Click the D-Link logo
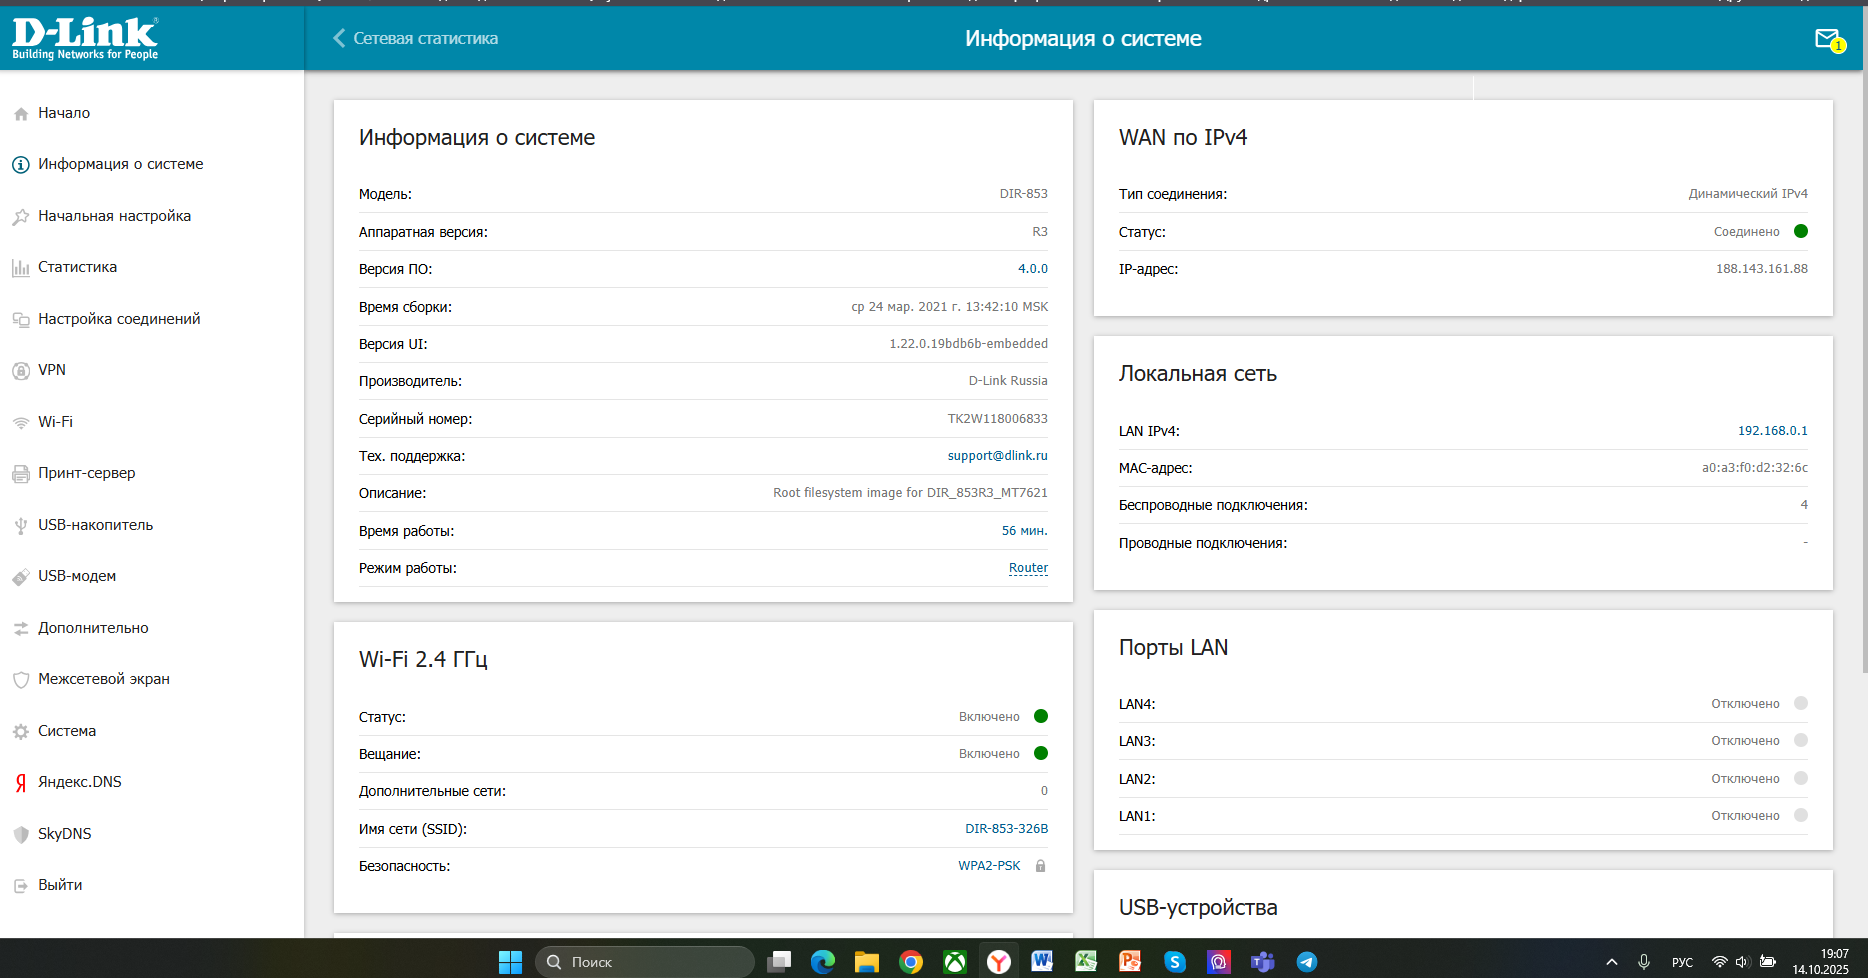Screen dimensions: 1868x978 pyautogui.click(x=85, y=38)
